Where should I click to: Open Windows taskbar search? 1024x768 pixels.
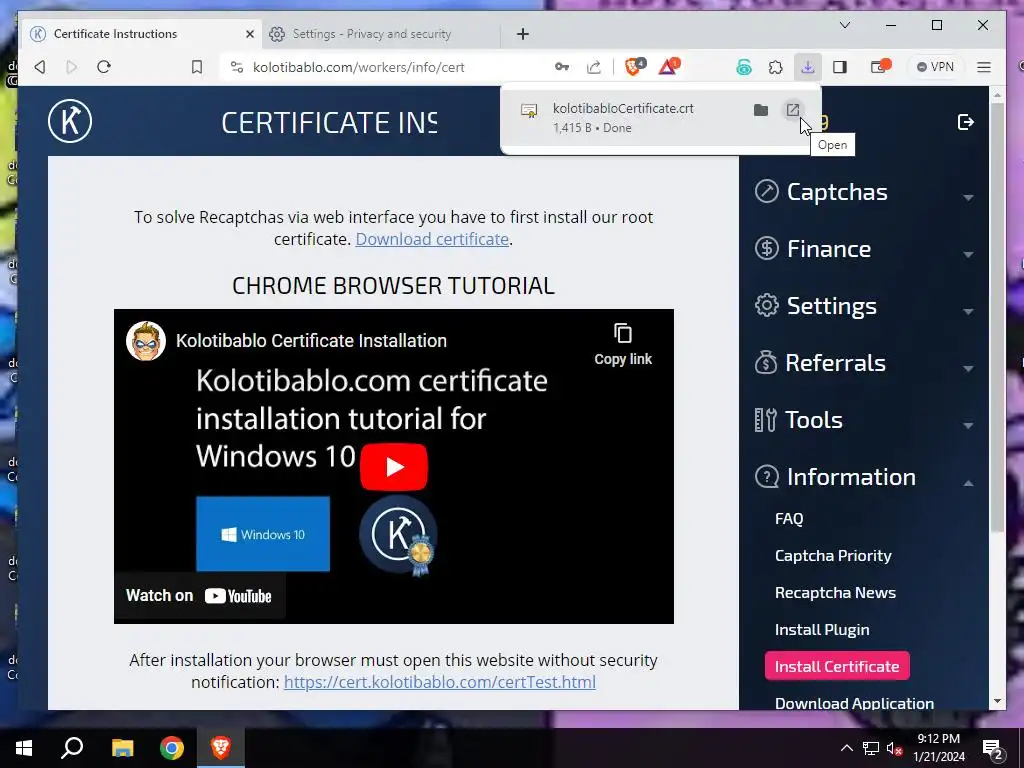click(72, 748)
